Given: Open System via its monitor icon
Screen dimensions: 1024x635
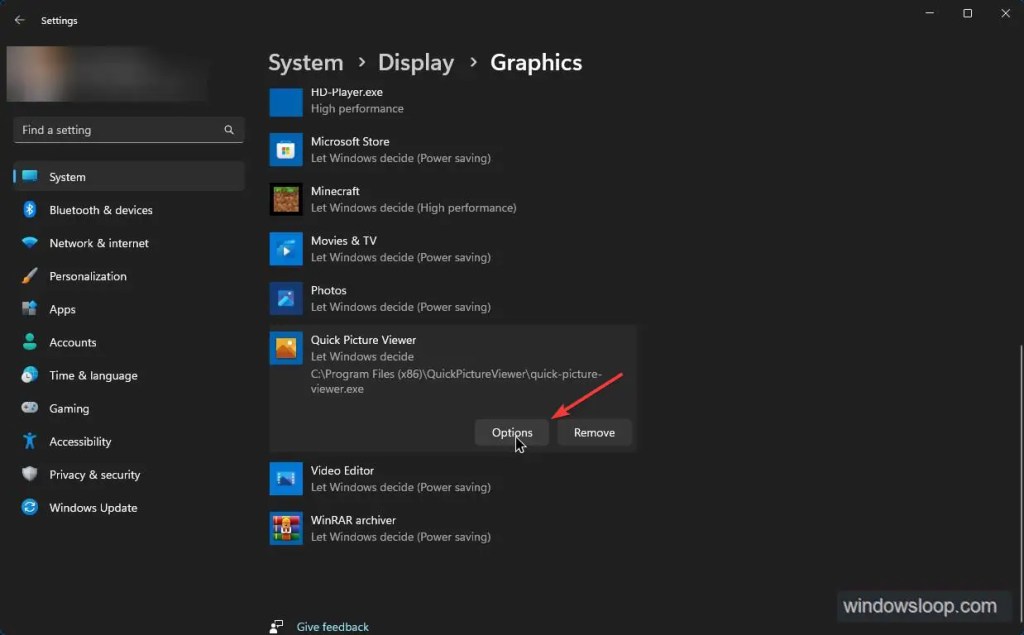Looking at the screenshot, I should 29,176.
